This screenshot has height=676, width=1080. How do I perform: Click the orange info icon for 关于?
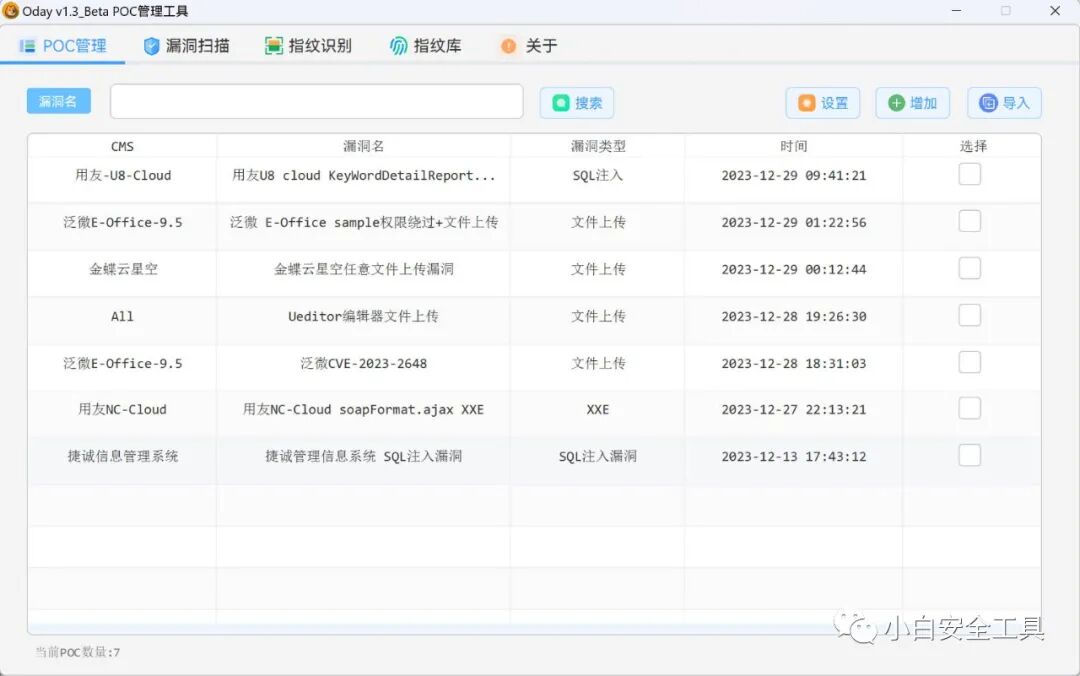pos(508,46)
